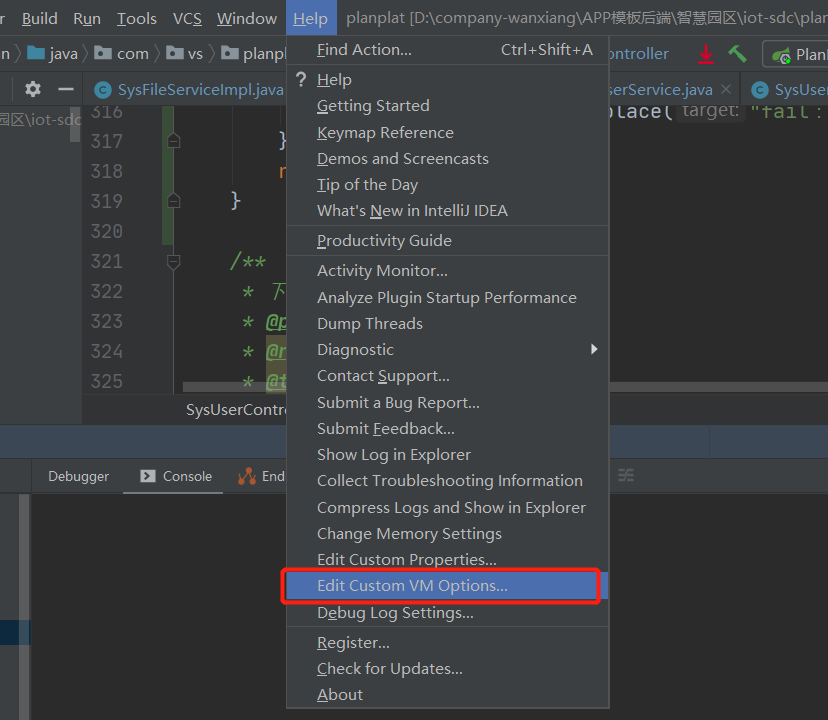Open Keymap Reference

[x=447, y=133]
